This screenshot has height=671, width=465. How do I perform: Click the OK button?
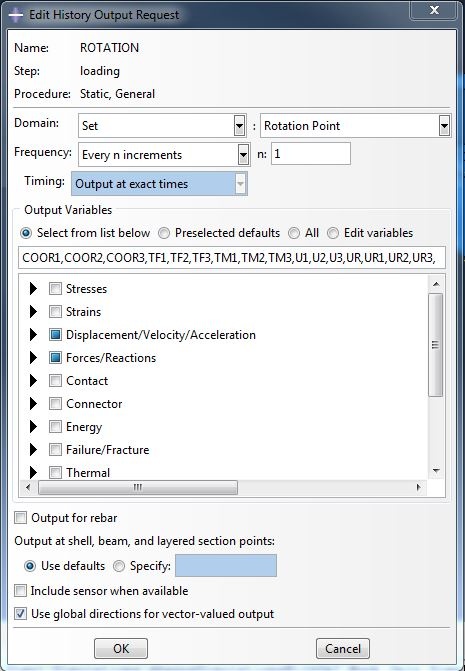[121, 649]
